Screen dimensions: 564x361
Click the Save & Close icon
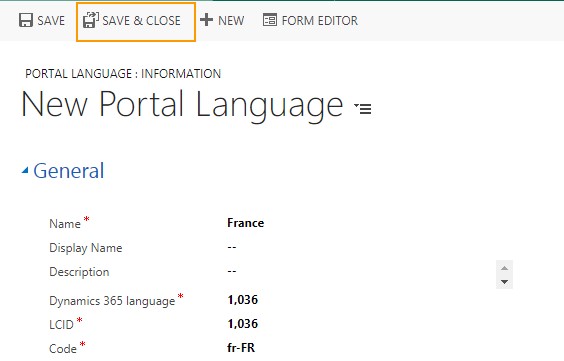(91, 20)
